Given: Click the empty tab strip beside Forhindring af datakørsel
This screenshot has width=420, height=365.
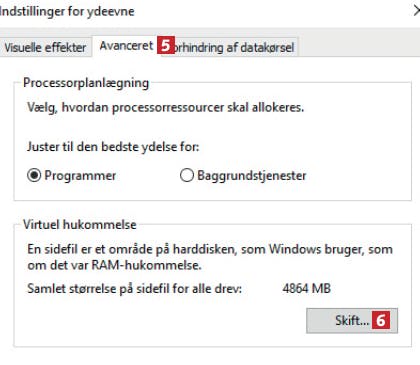Looking at the screenshot, I should pos(358,47).
